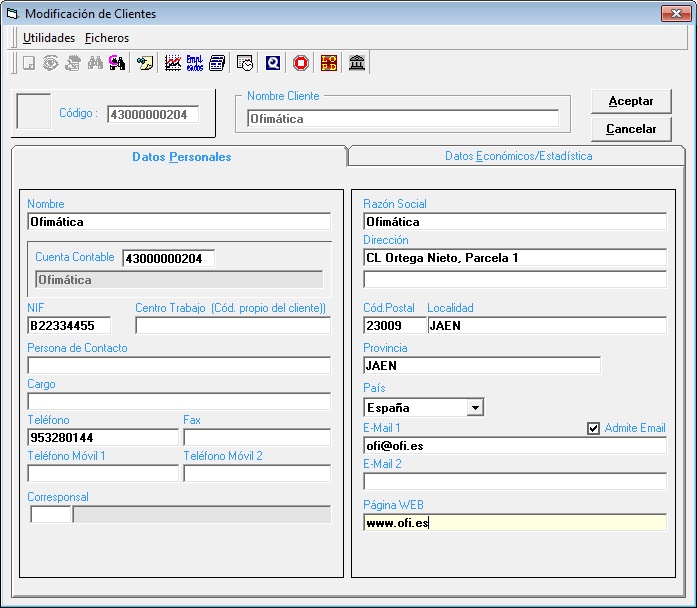Click the LOPD toolbar icon

(x=328, y=63)
